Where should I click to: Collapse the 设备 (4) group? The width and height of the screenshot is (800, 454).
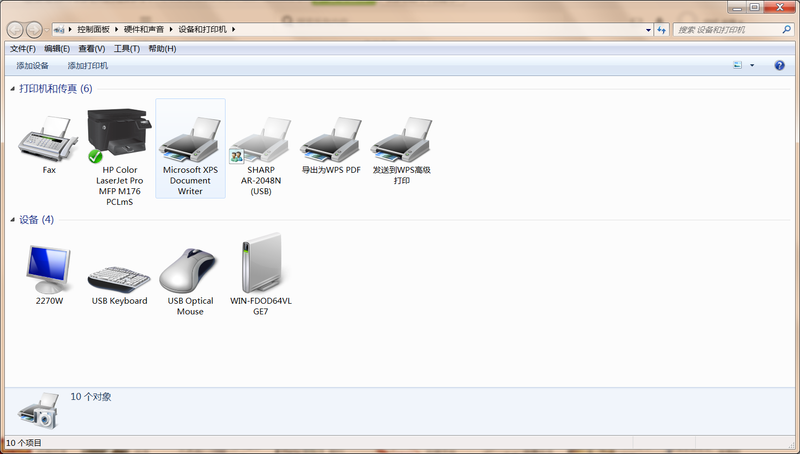coord(13,220)
